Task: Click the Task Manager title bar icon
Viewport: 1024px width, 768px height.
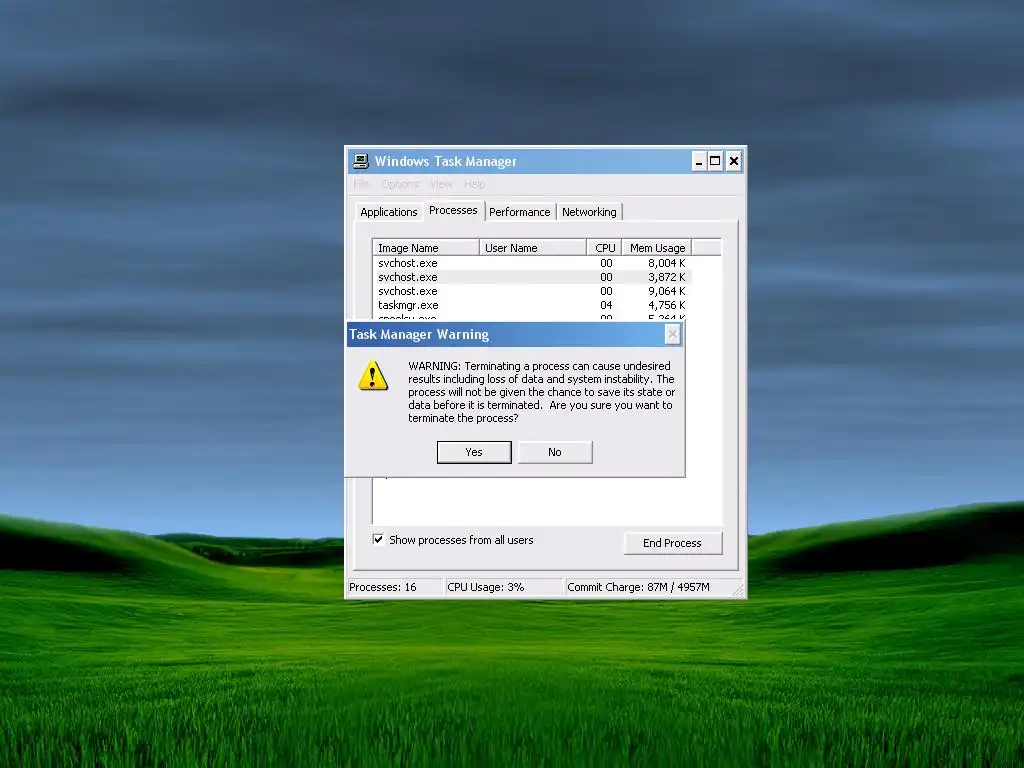Action: (360, 161)
